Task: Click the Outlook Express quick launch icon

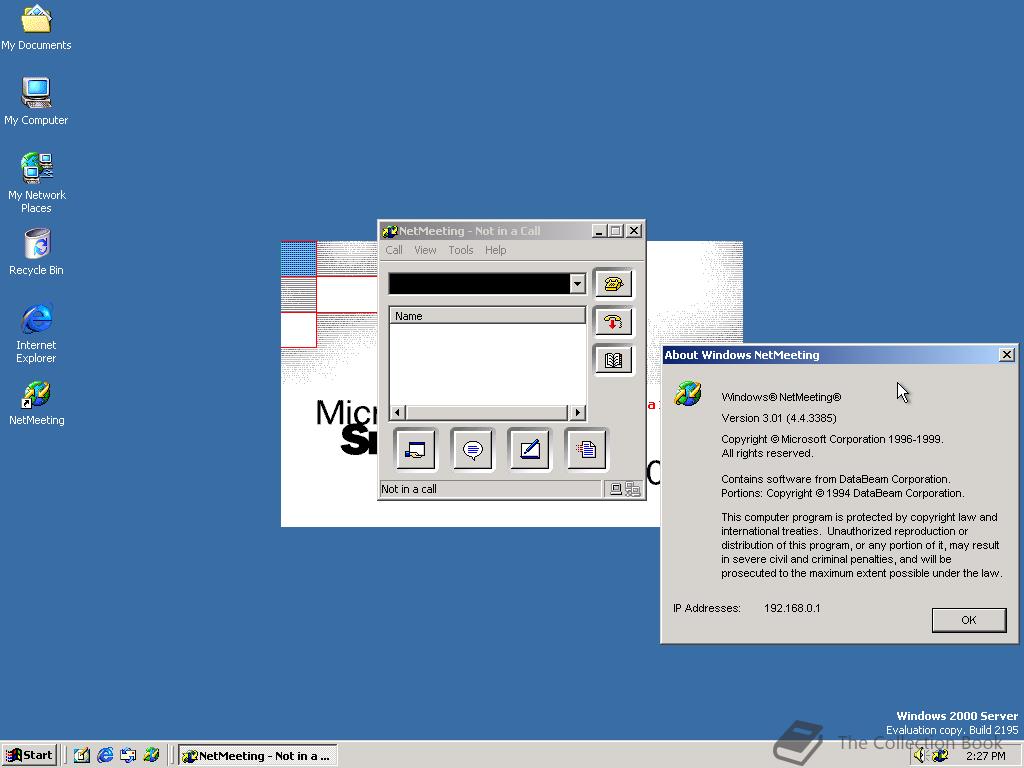Action: [x=128, y=756]
